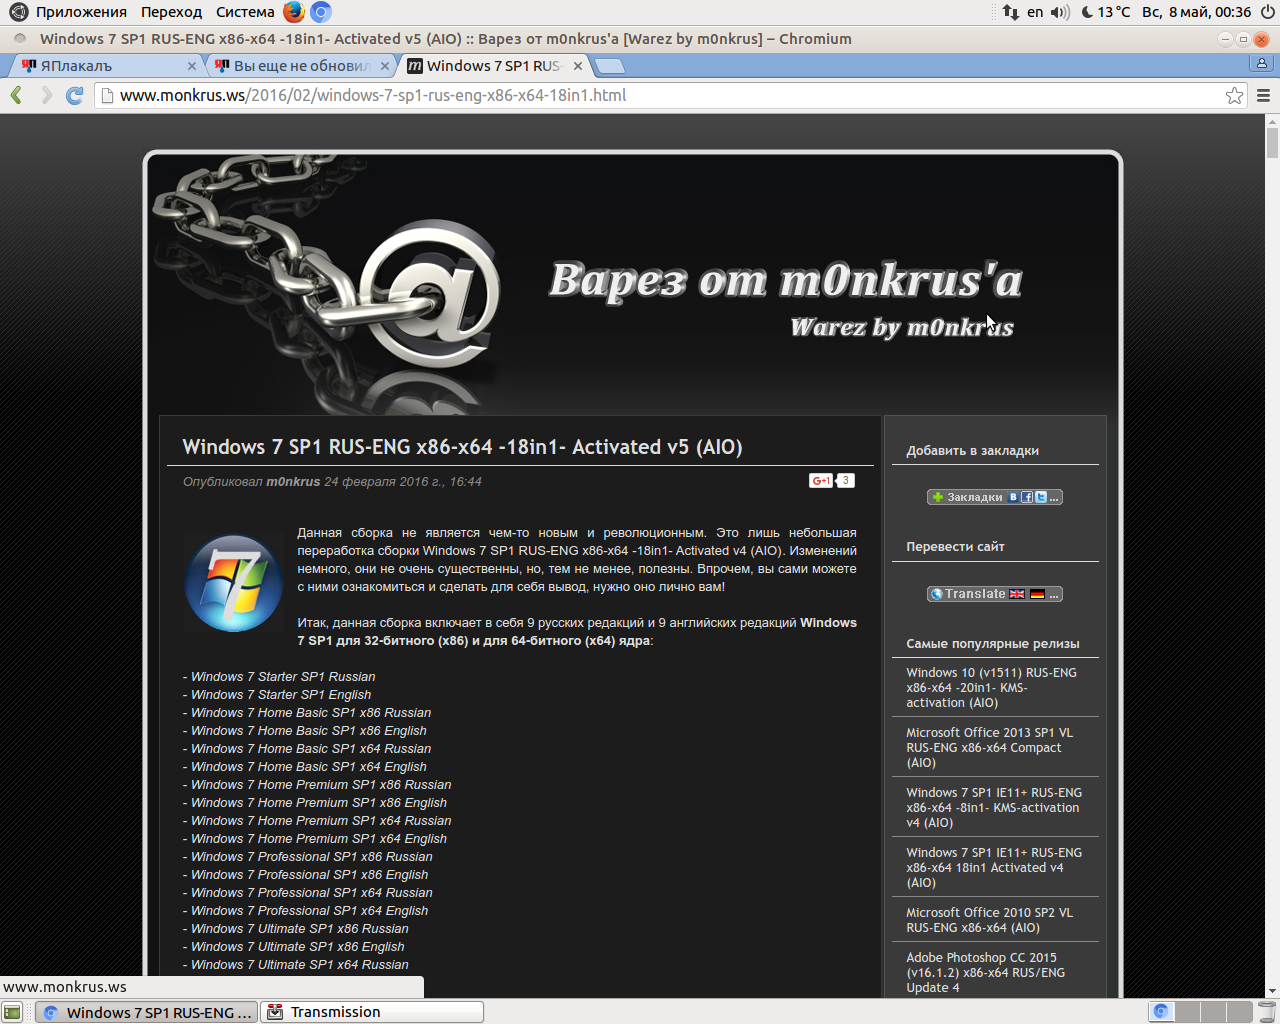
Task: Click the vertical page scrollbar thumb
Action: pyautogui.click(x=1272, y=142)
